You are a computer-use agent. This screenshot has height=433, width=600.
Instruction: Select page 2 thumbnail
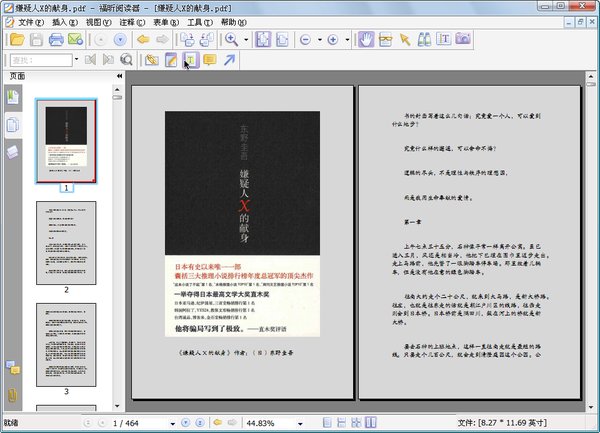coord(66,240)
